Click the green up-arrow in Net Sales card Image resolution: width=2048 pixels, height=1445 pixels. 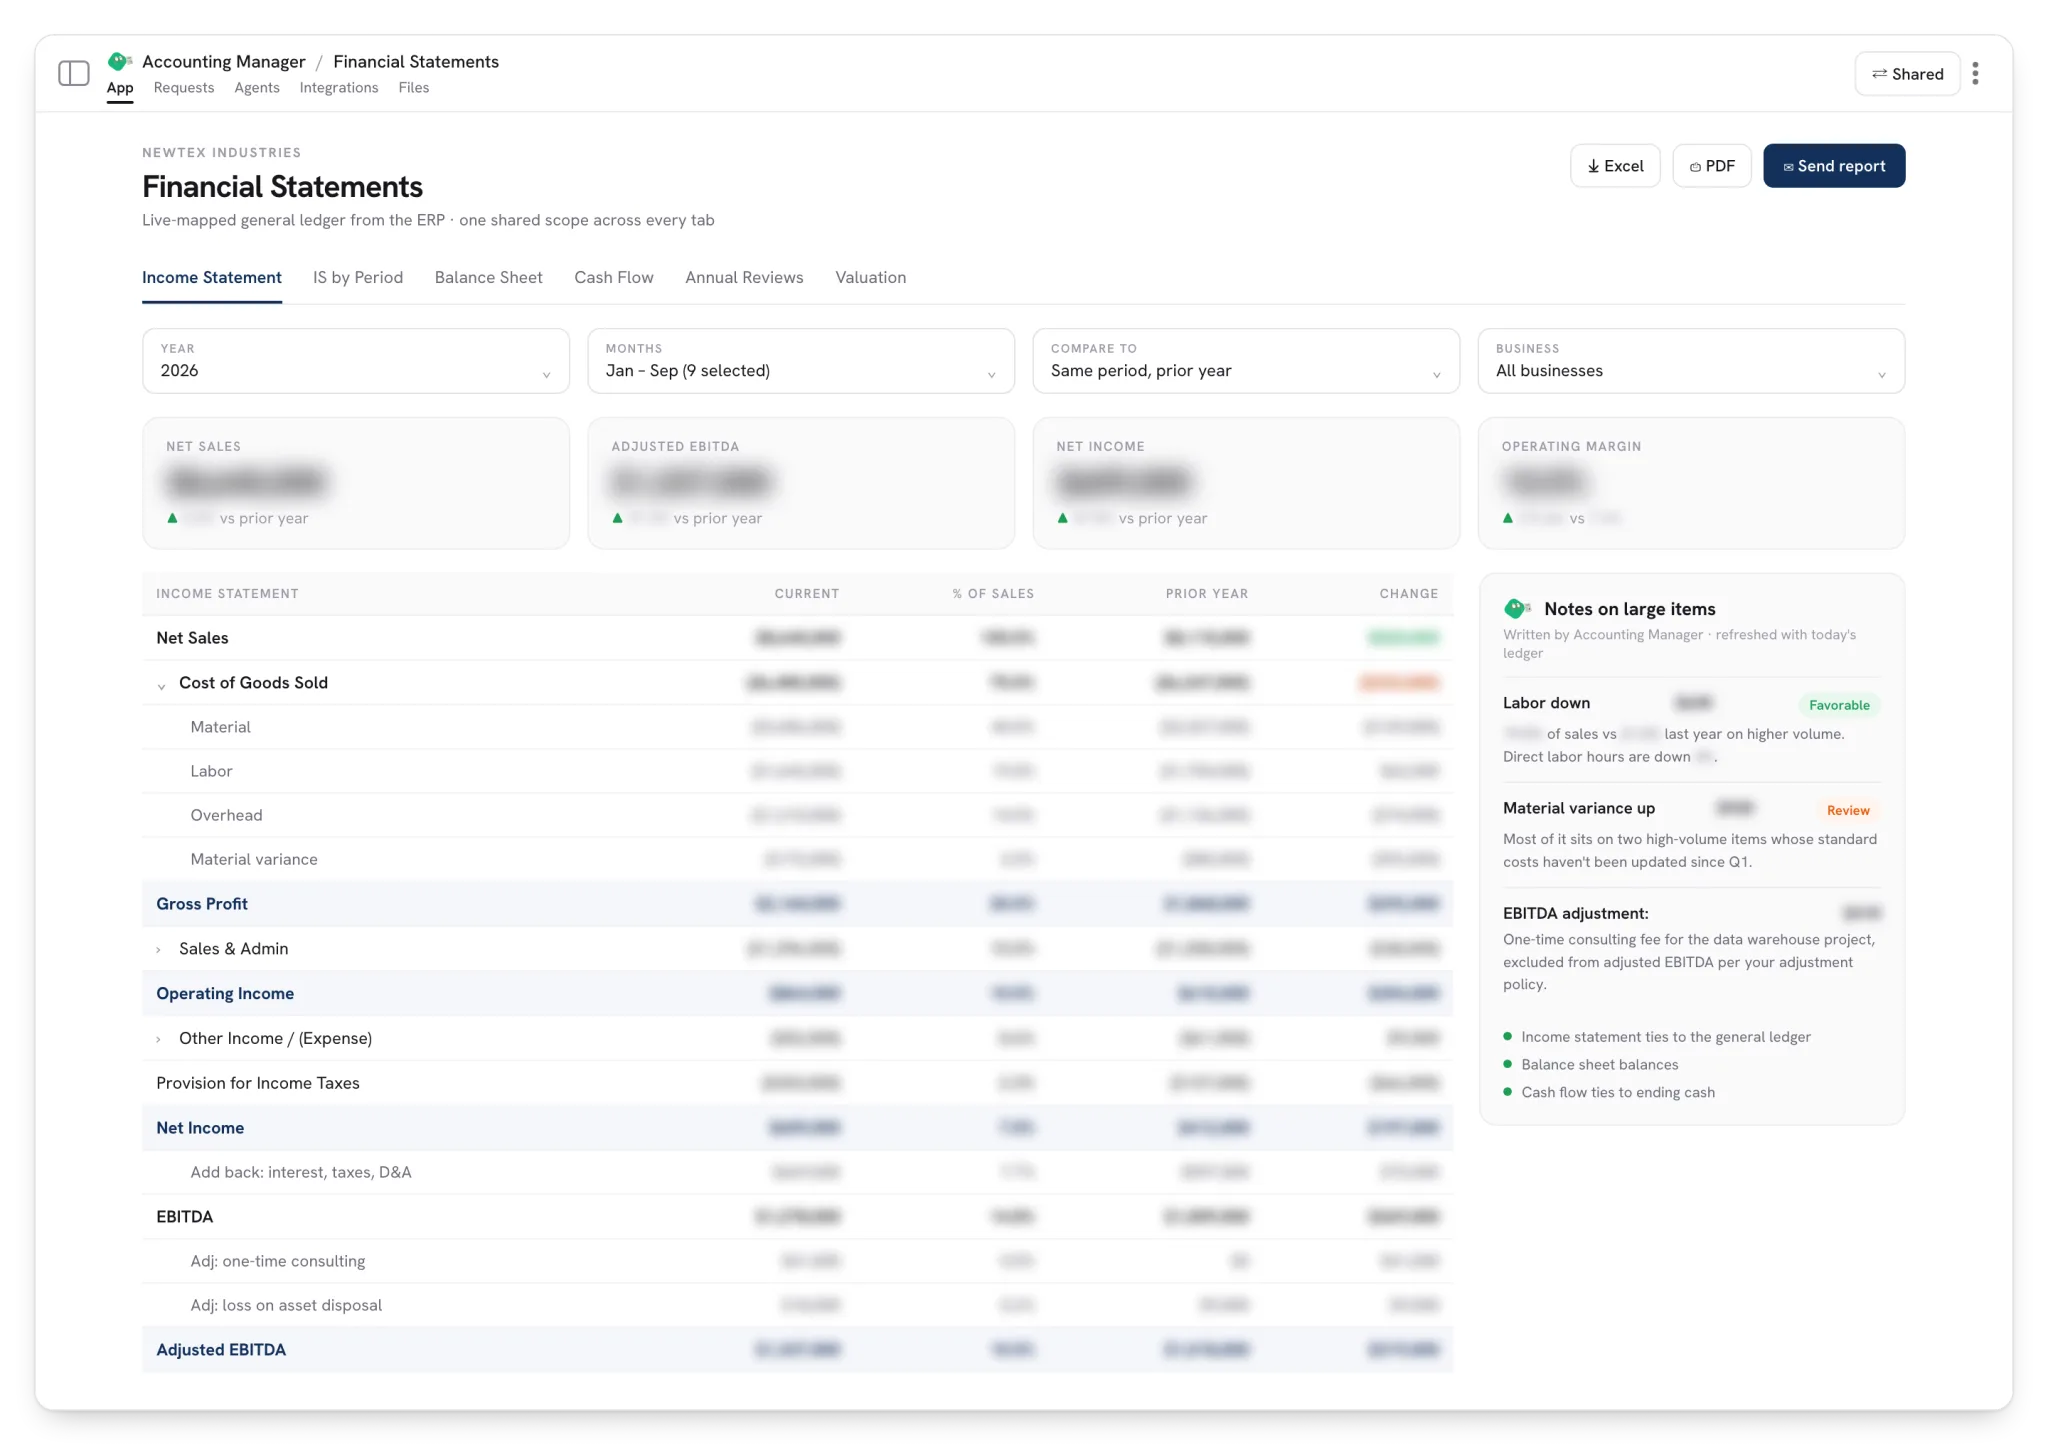click(172, 518)
